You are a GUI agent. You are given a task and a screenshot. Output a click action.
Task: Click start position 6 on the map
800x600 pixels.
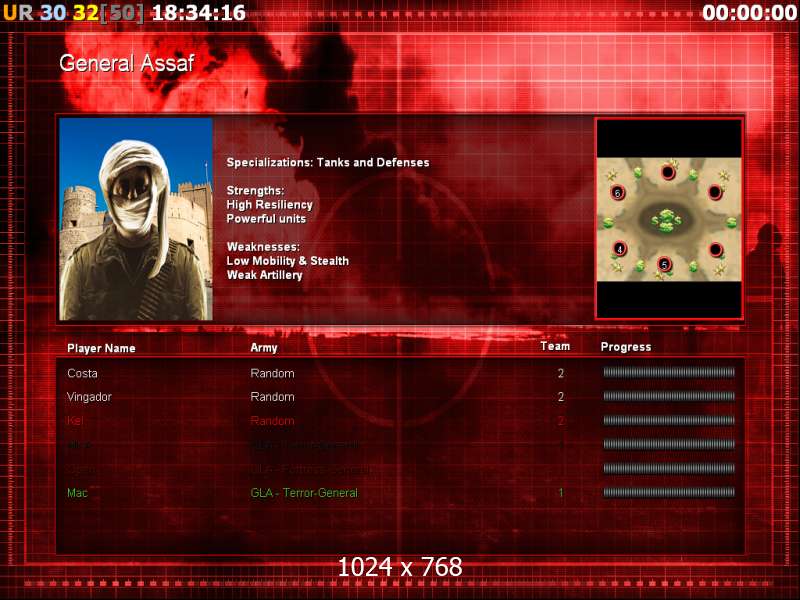click(x=618, y=193)
